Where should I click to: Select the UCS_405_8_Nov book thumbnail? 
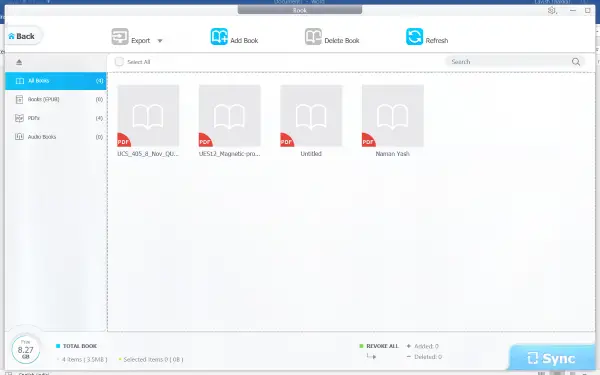[x=148, y=116]
